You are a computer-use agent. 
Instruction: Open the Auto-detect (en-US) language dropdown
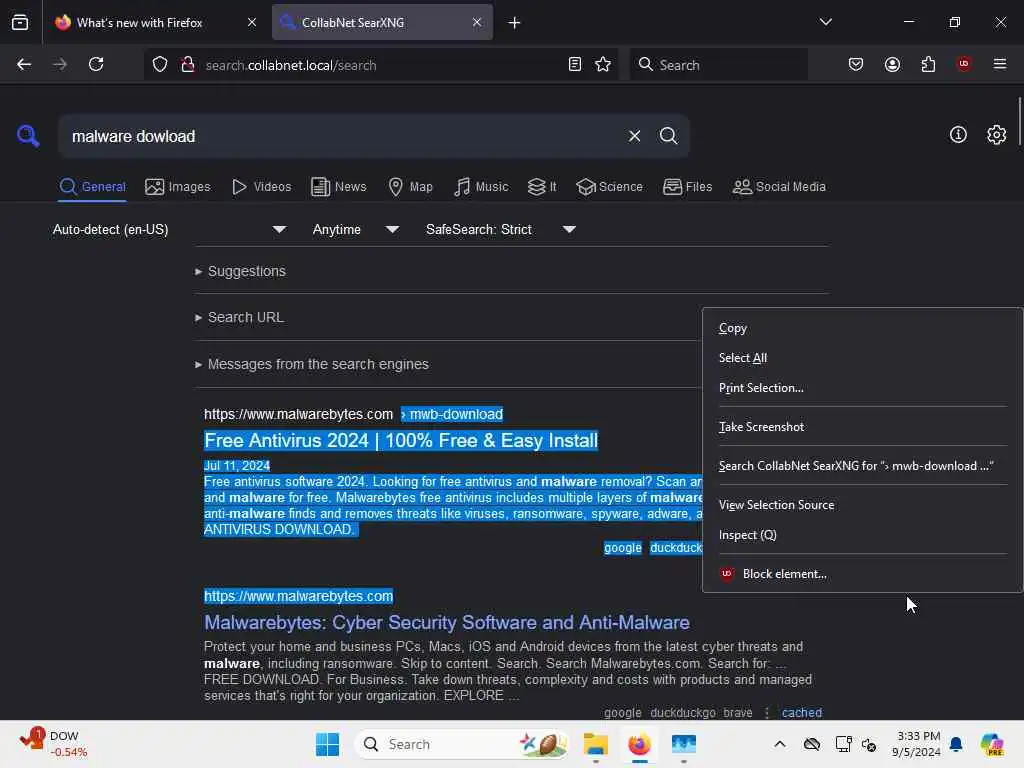pyautogui.click(x=169, y=229)
